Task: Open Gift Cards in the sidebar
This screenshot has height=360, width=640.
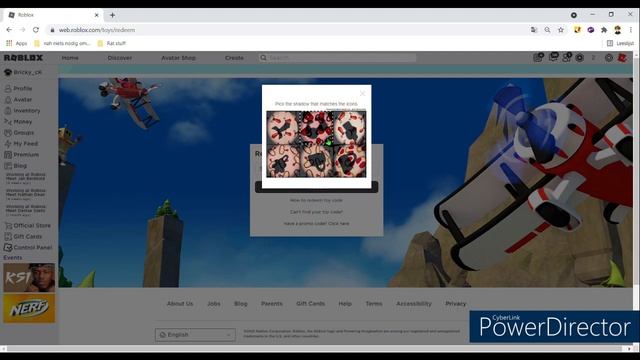Action: click(23, 236)
